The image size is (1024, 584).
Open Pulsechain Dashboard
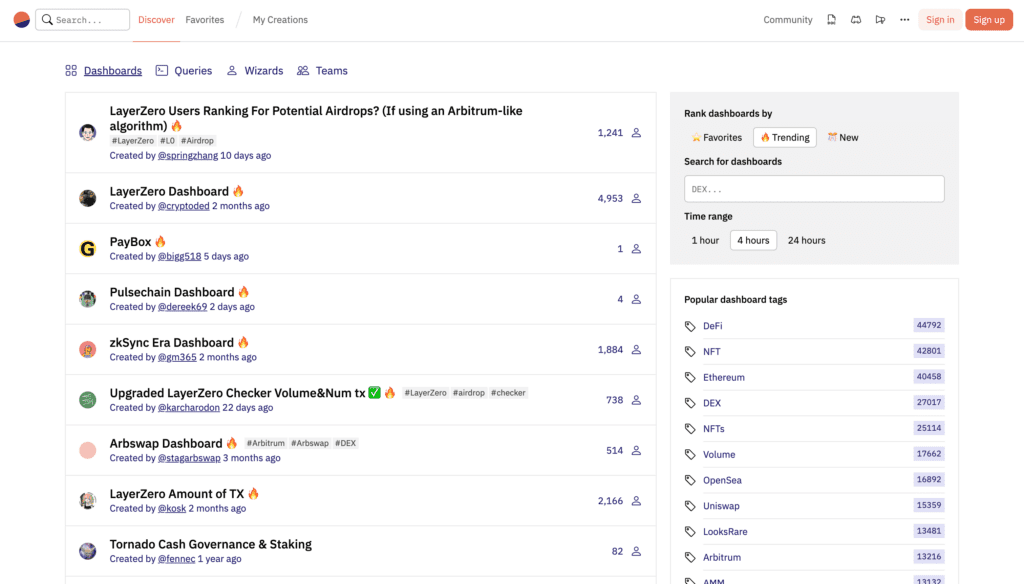pos(172,292)
